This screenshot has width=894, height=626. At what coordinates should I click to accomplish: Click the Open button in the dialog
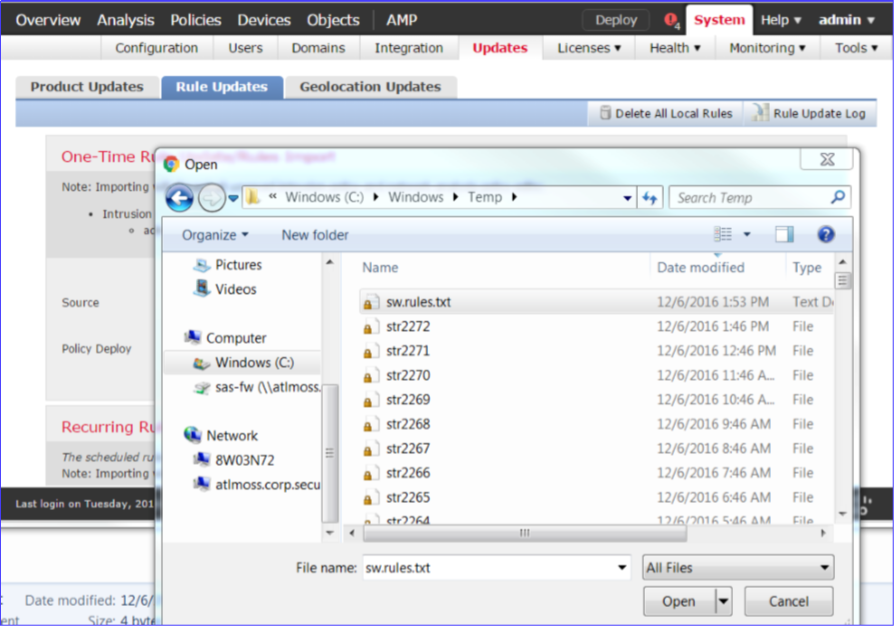679,601
